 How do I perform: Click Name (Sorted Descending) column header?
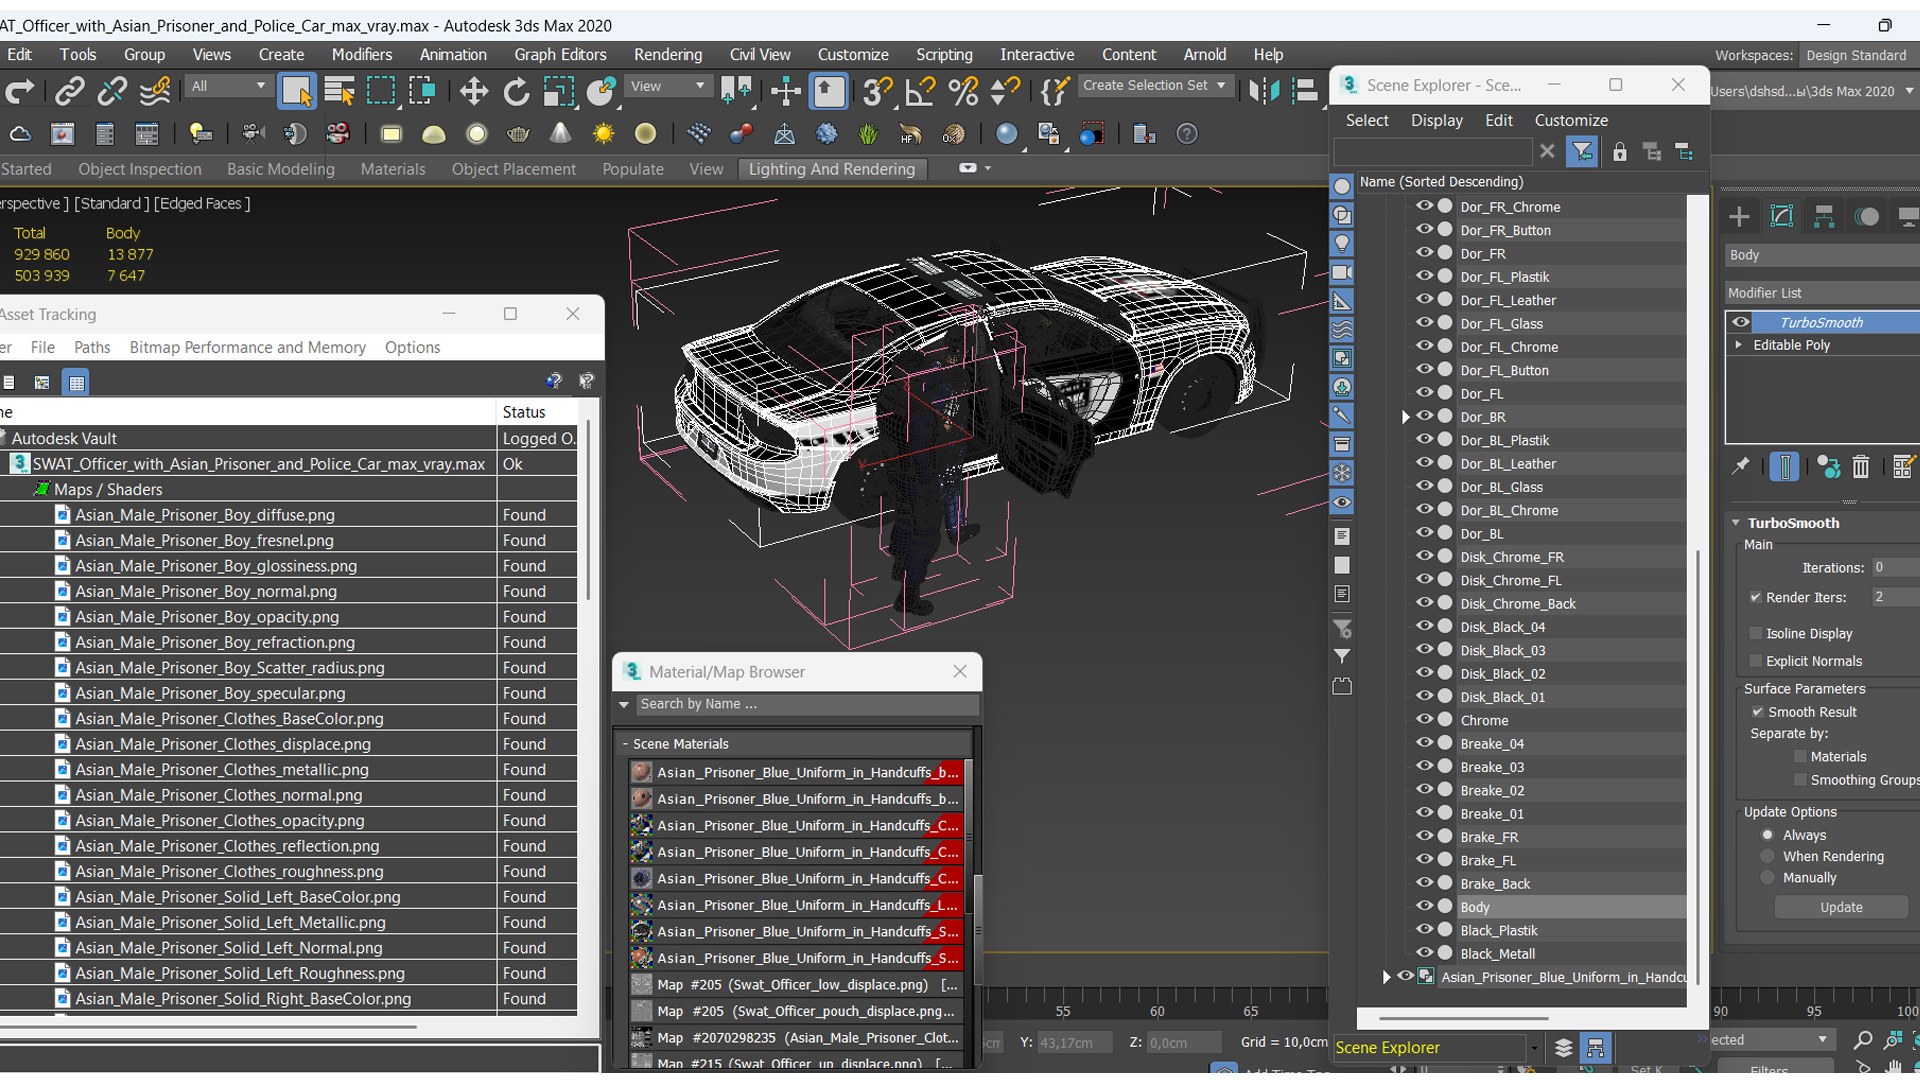(x=1520, y=182)
